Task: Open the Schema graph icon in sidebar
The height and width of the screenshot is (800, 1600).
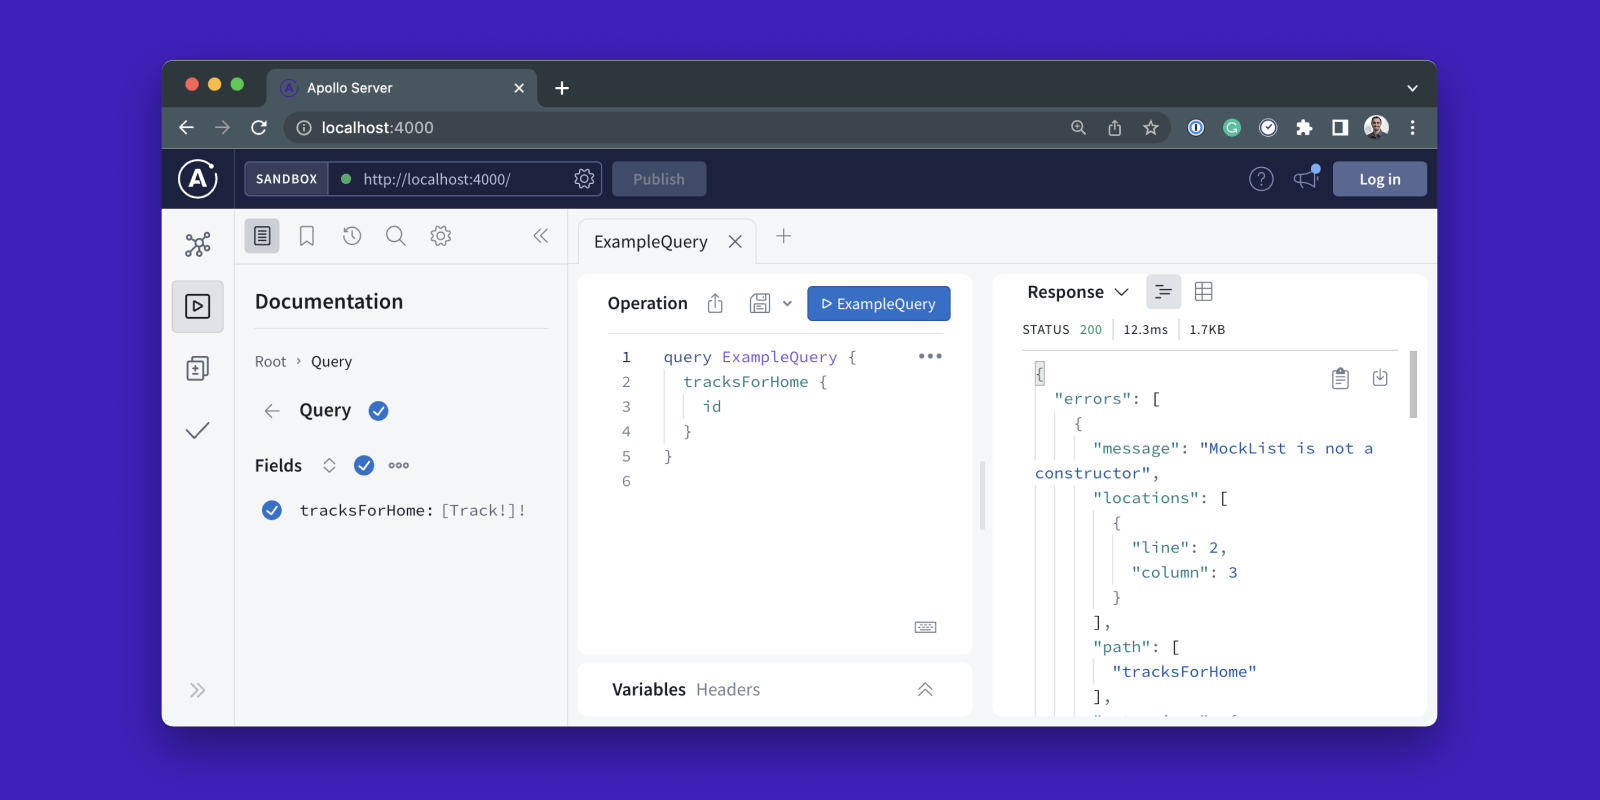Action: pos(198,245)
